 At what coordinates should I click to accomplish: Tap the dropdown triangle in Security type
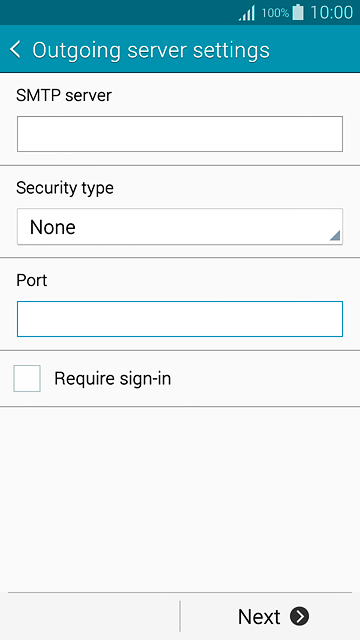coord(335,236)
